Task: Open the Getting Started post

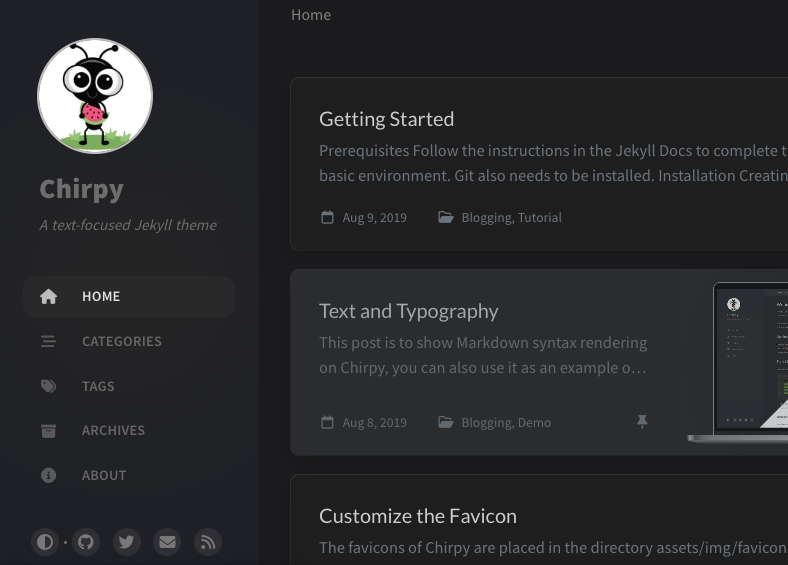Action: [x=386, y=119]
